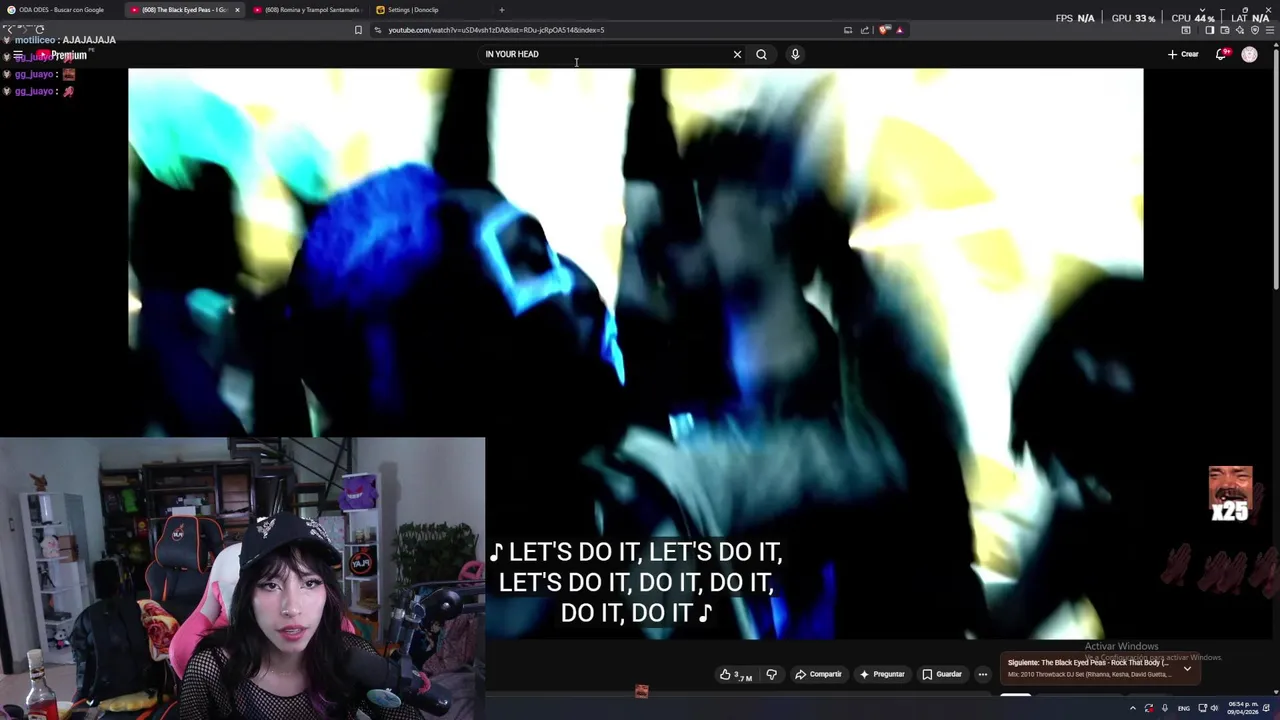Click the browser address bar URL
Image resolution: width=1280 pixels, height=720 pixels.
[x=496, y=30]
